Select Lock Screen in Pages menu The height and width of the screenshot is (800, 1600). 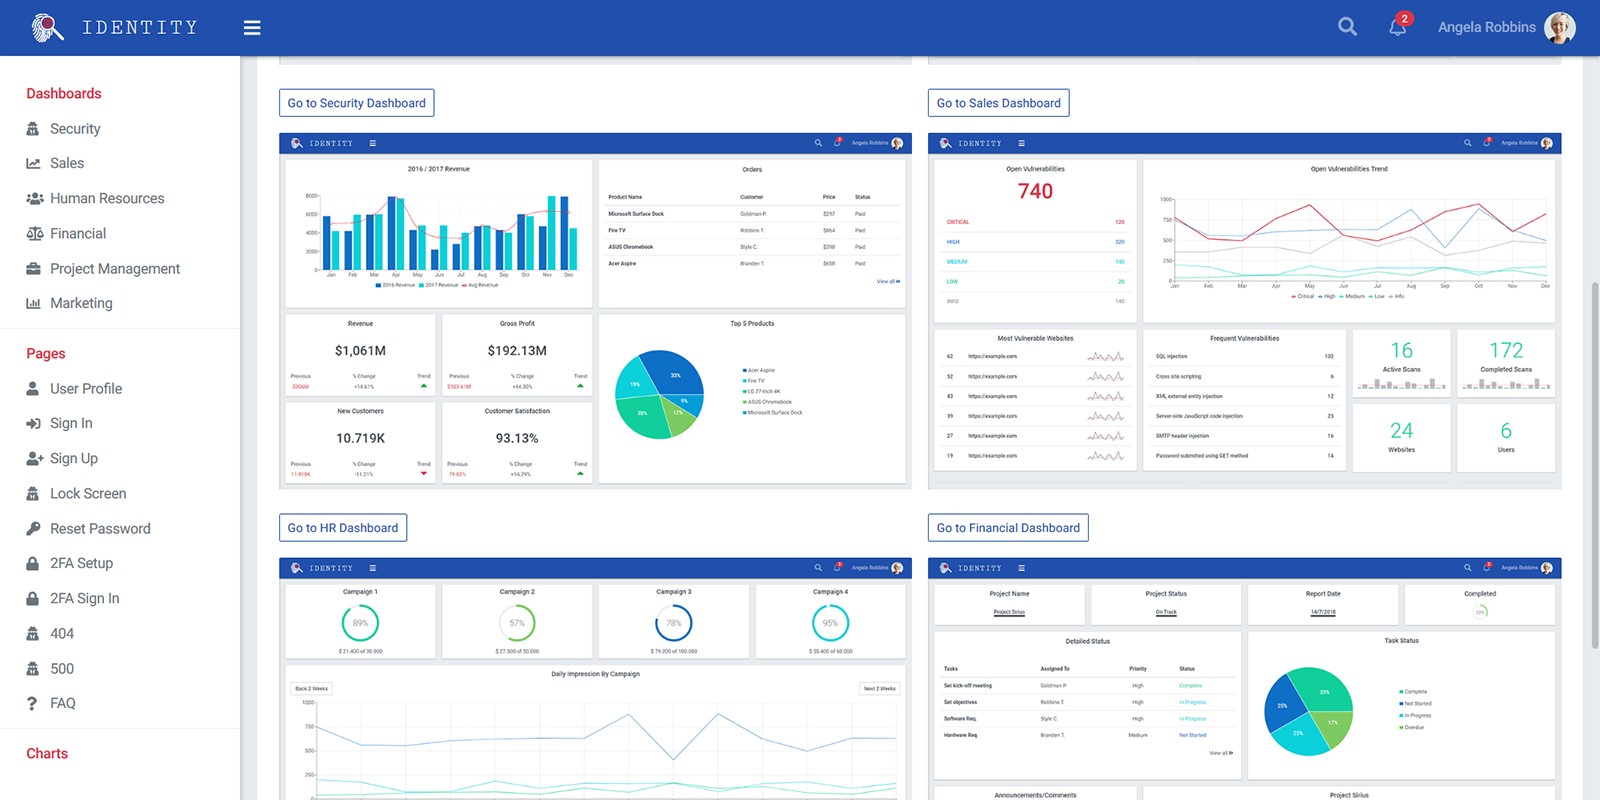(x=88, y=493)
